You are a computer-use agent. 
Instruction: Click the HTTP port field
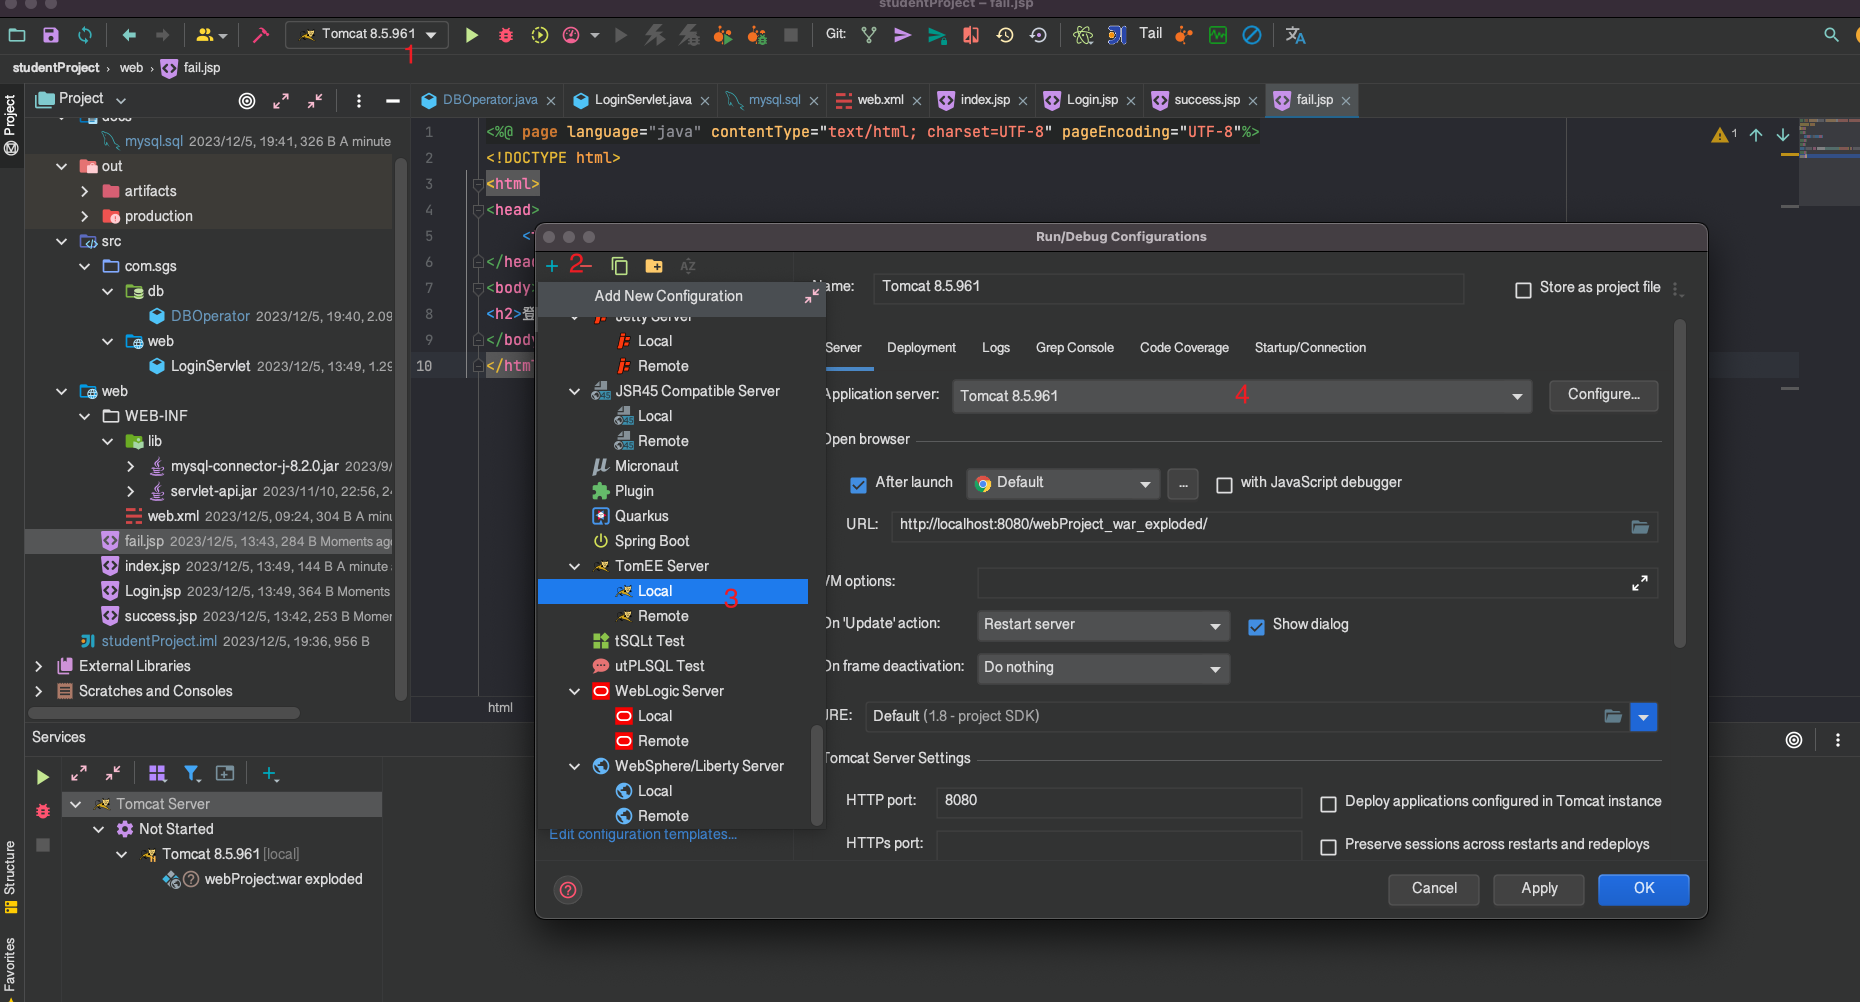pos(1119,801)
